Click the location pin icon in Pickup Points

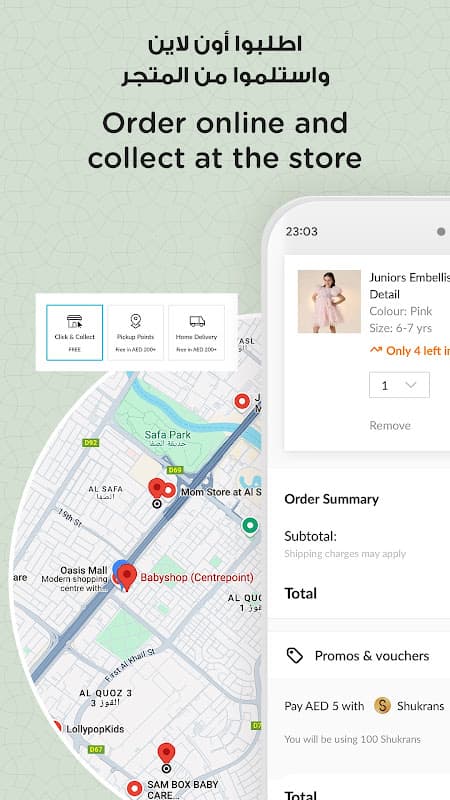click(x=135, y=321)
